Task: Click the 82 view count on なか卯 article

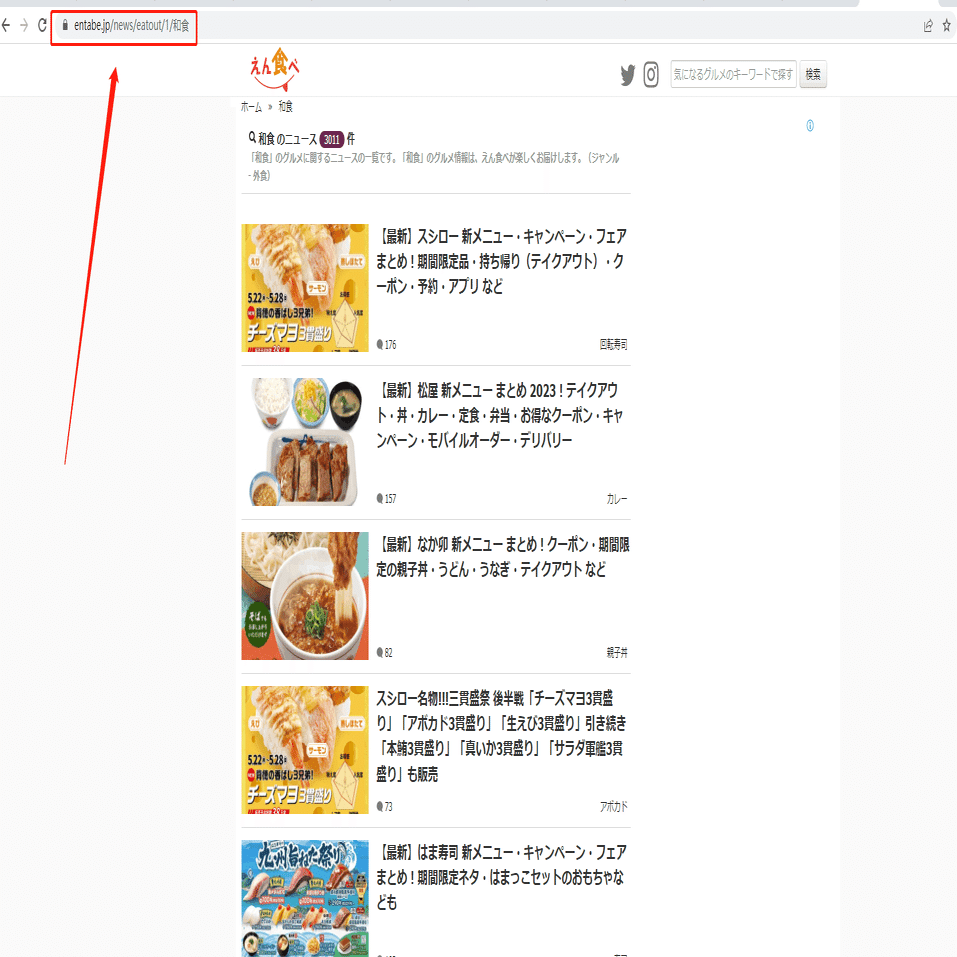Action: [x=385, y=652]
